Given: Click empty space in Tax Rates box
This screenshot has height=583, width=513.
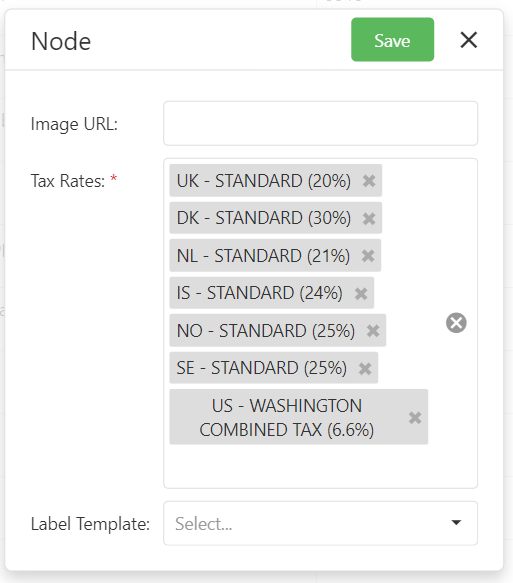Looking at the screenshot, I should coord(320,467).
